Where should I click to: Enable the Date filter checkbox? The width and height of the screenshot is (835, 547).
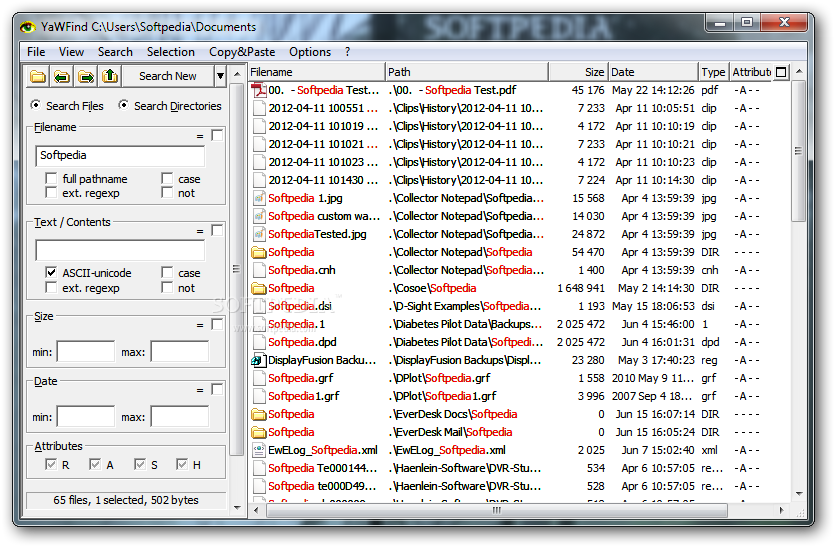217,389
